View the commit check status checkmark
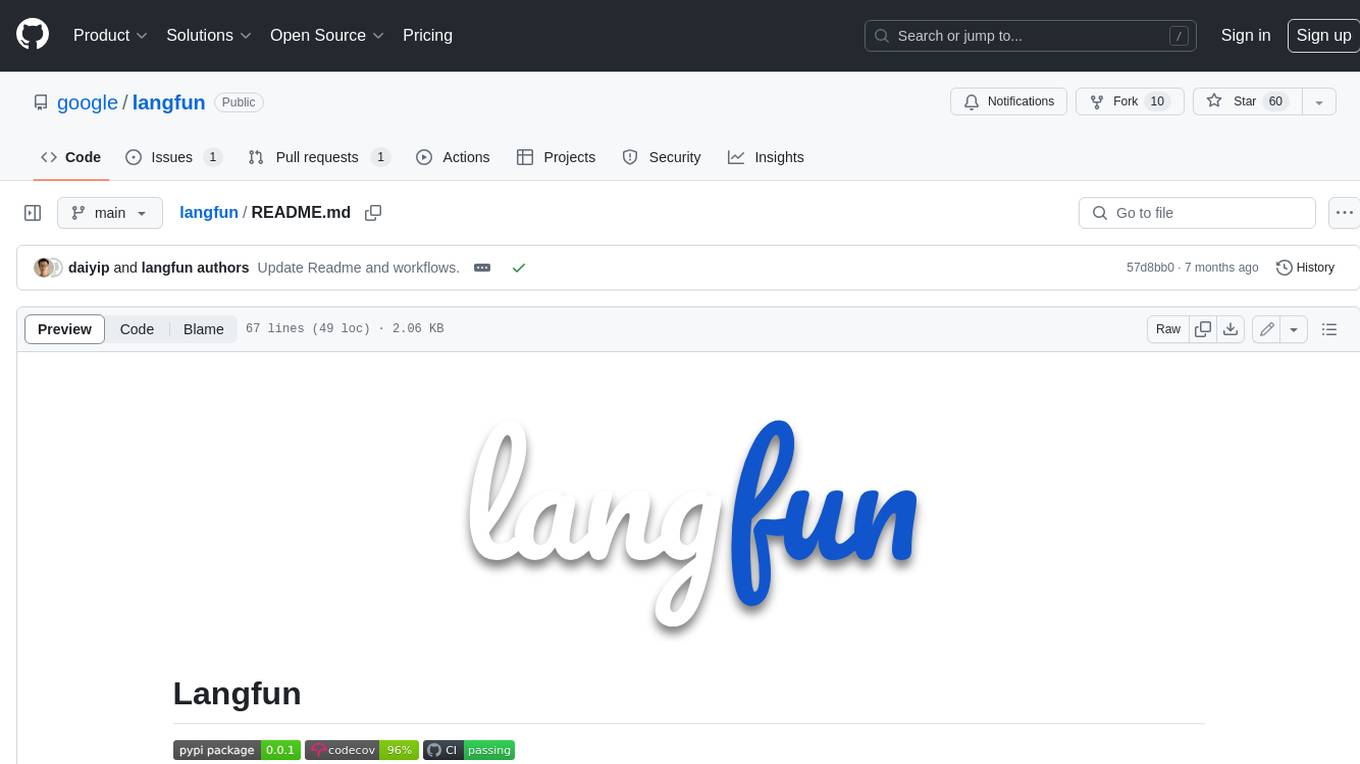 tap(518, 268)
